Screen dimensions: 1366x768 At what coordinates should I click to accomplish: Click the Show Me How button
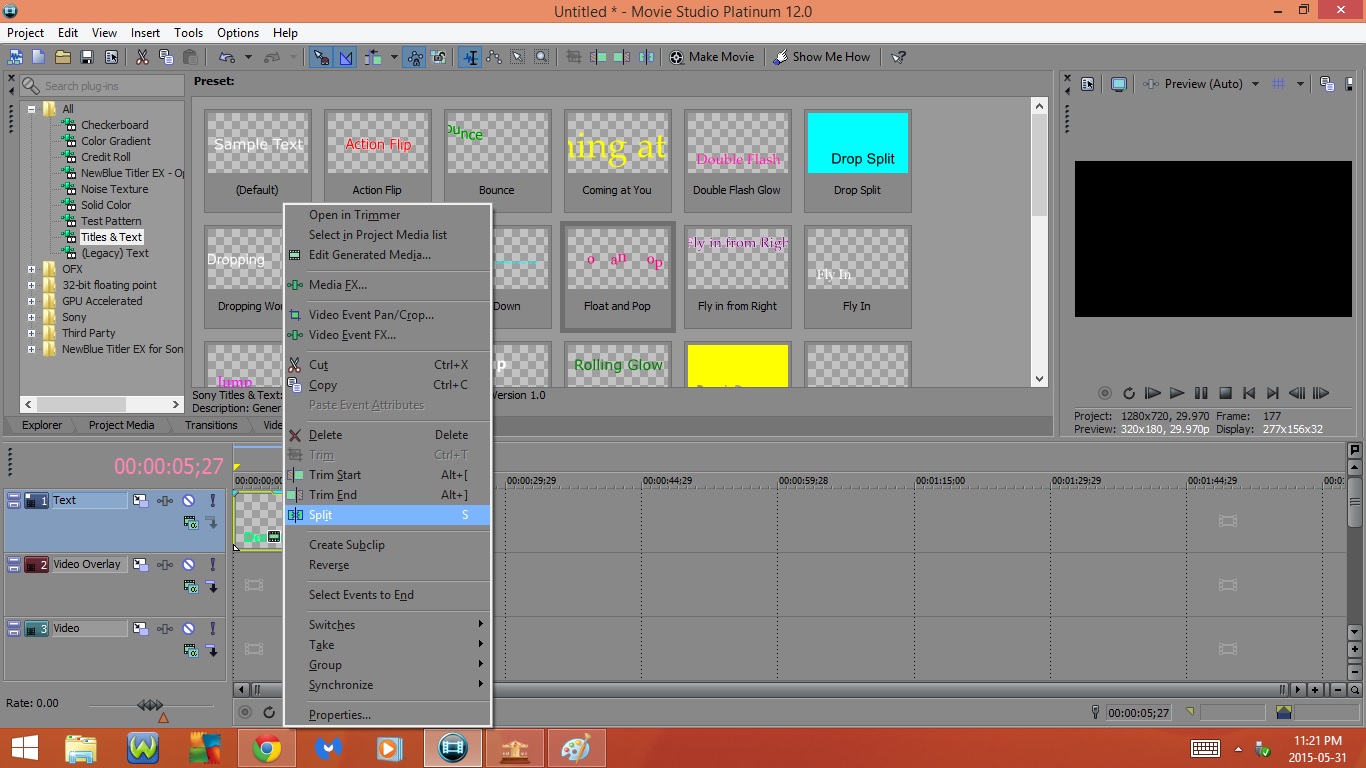tap(822, 57)
